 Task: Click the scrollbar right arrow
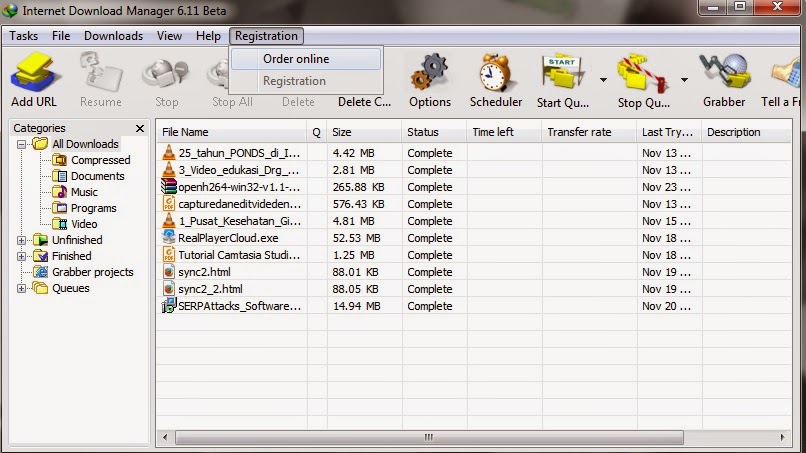tap(782, 438)
